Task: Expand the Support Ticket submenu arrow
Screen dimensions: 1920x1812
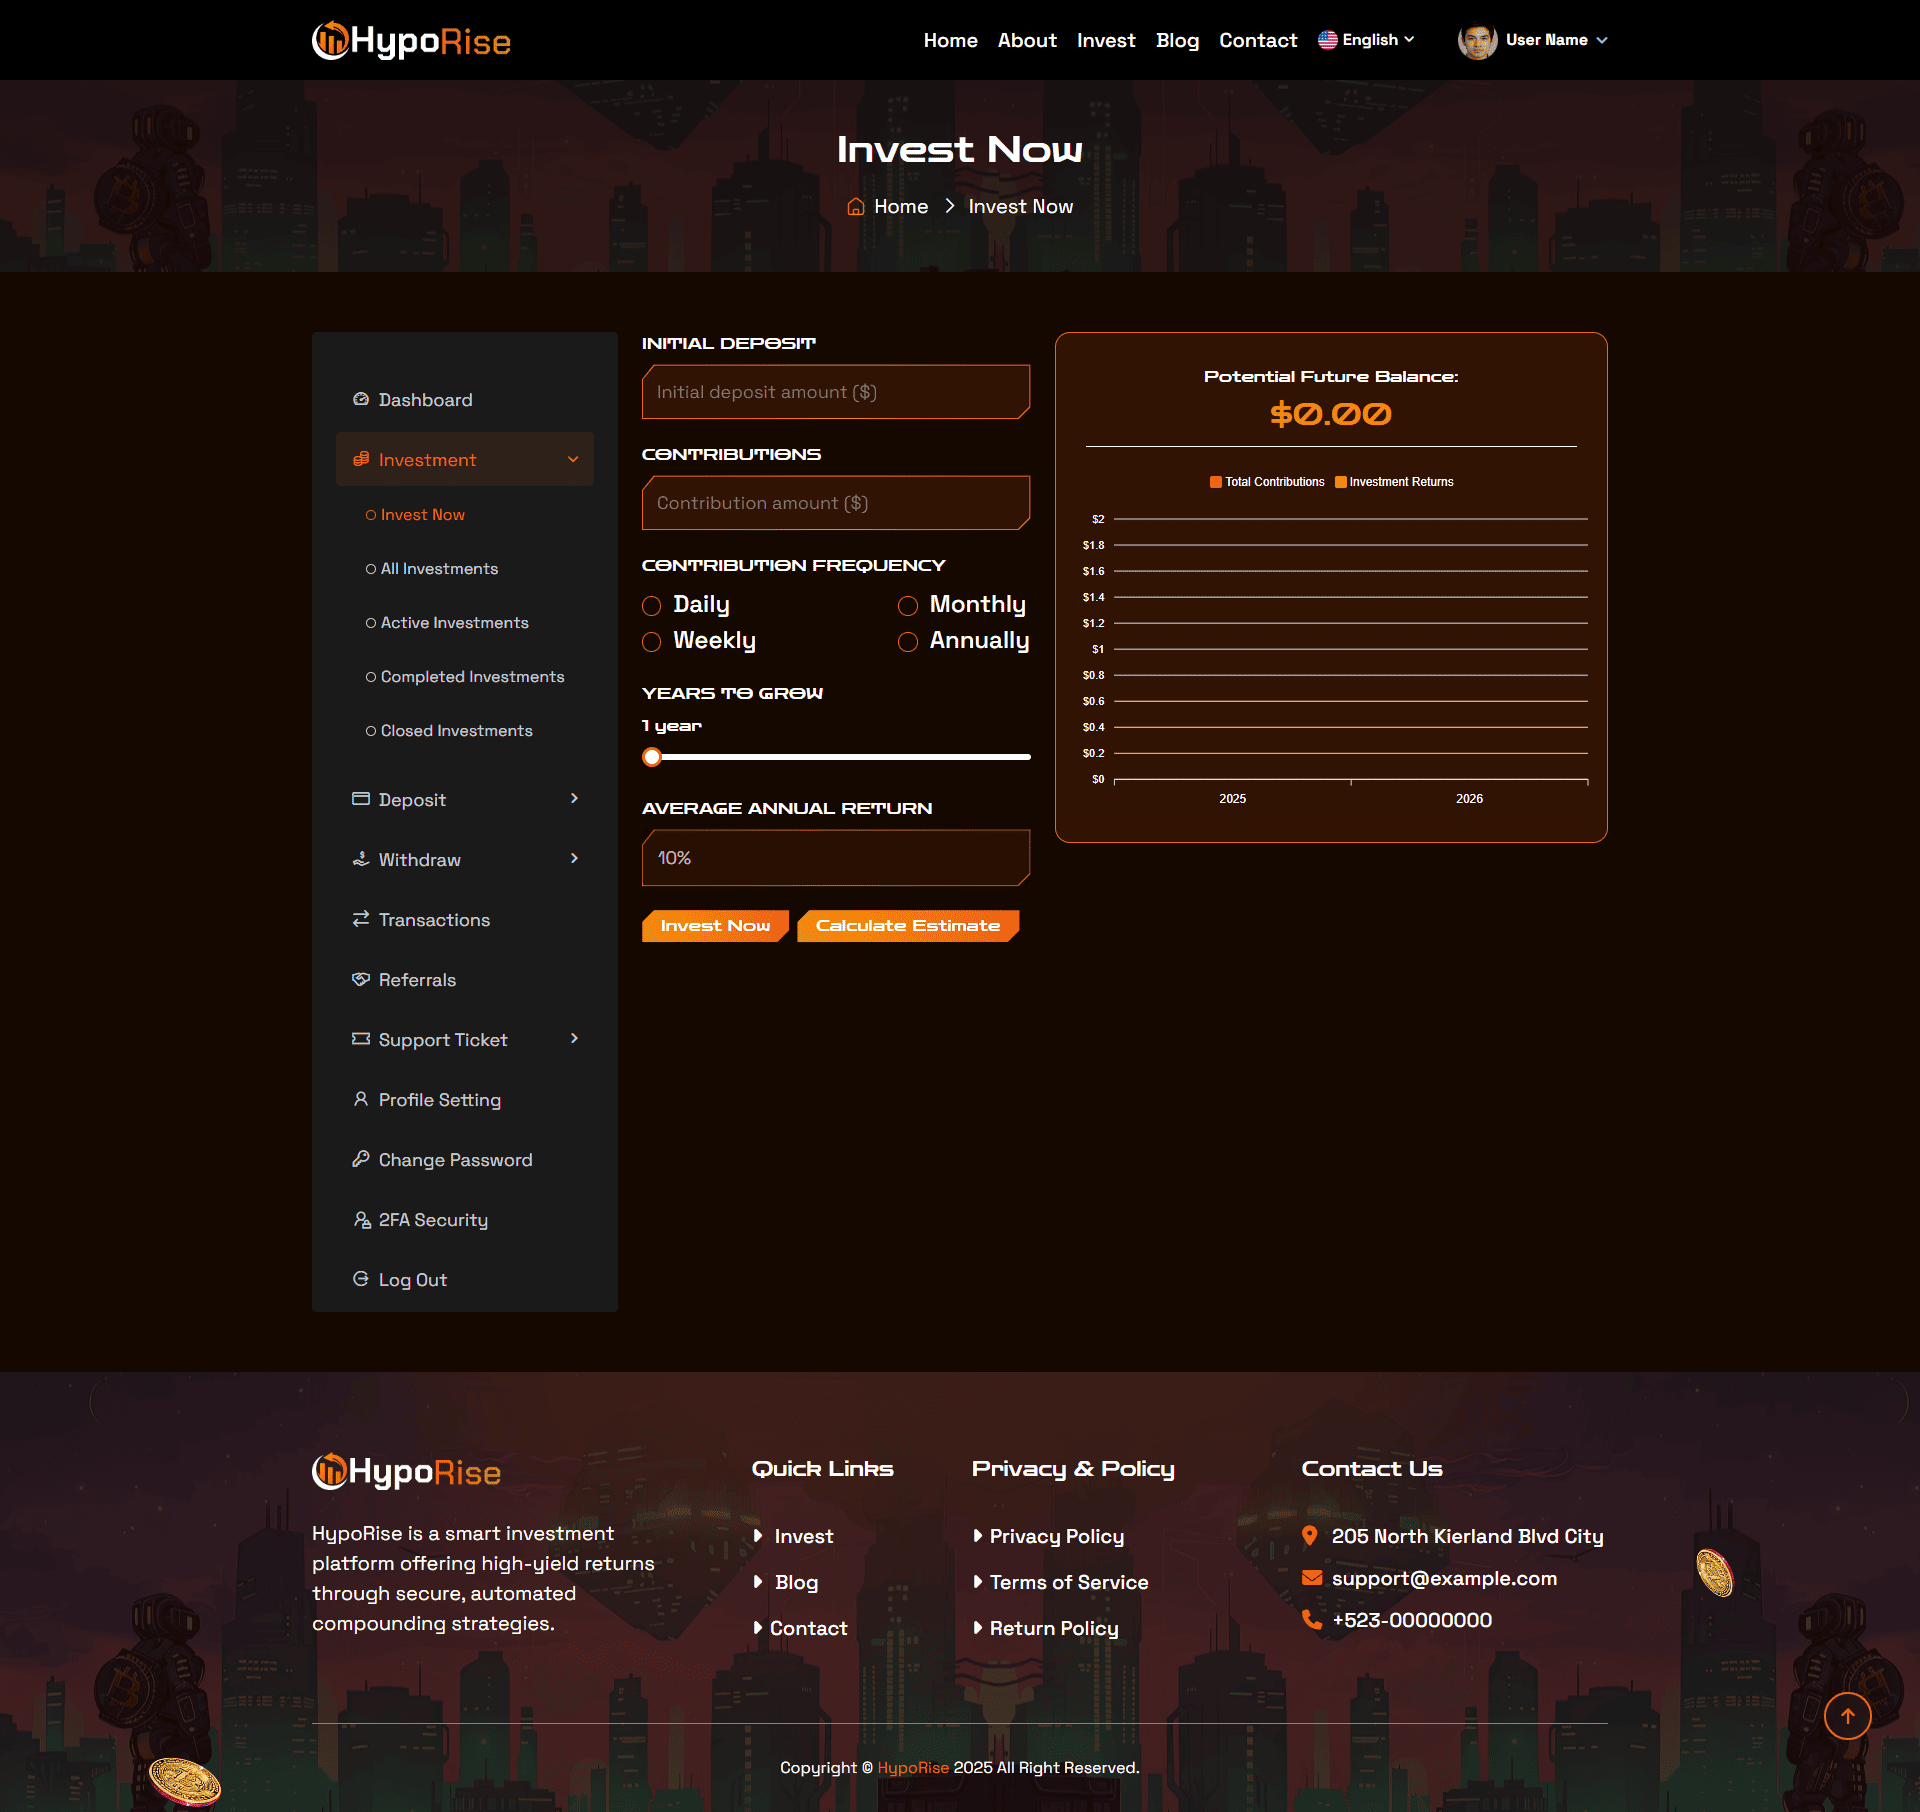Action: click(x=574, y=1038)
